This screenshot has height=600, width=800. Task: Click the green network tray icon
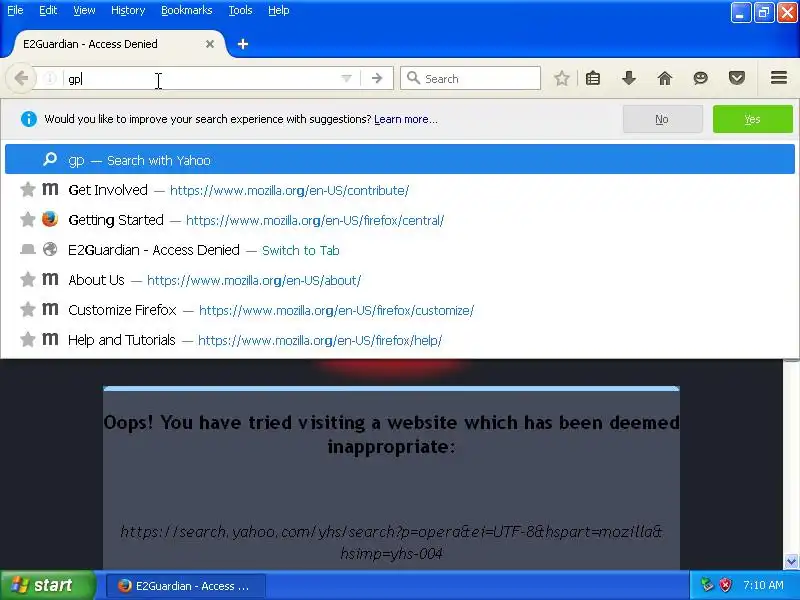pyautogui.click(x=707, y=585)
